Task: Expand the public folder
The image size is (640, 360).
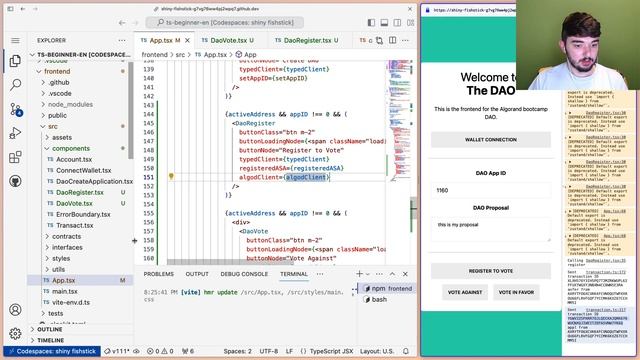Action: pyautogui.click(x=58, y=116)
